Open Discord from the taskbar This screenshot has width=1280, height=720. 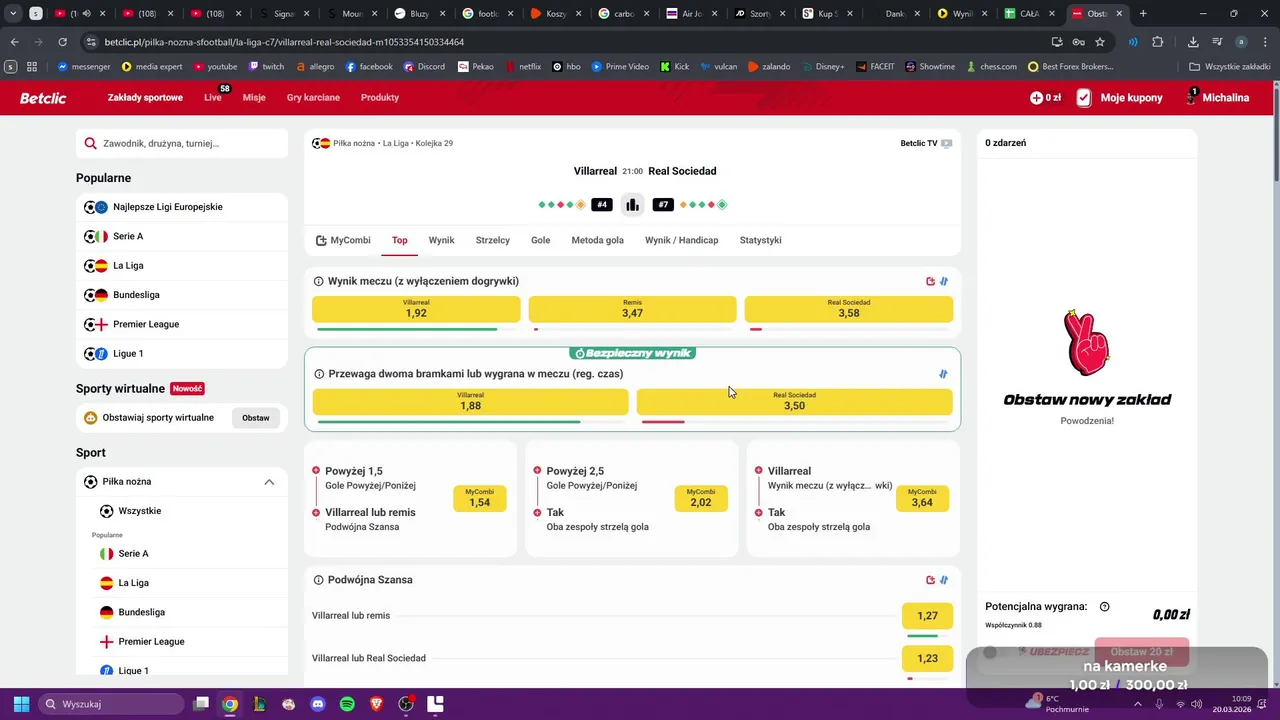[x=318, y=704]
